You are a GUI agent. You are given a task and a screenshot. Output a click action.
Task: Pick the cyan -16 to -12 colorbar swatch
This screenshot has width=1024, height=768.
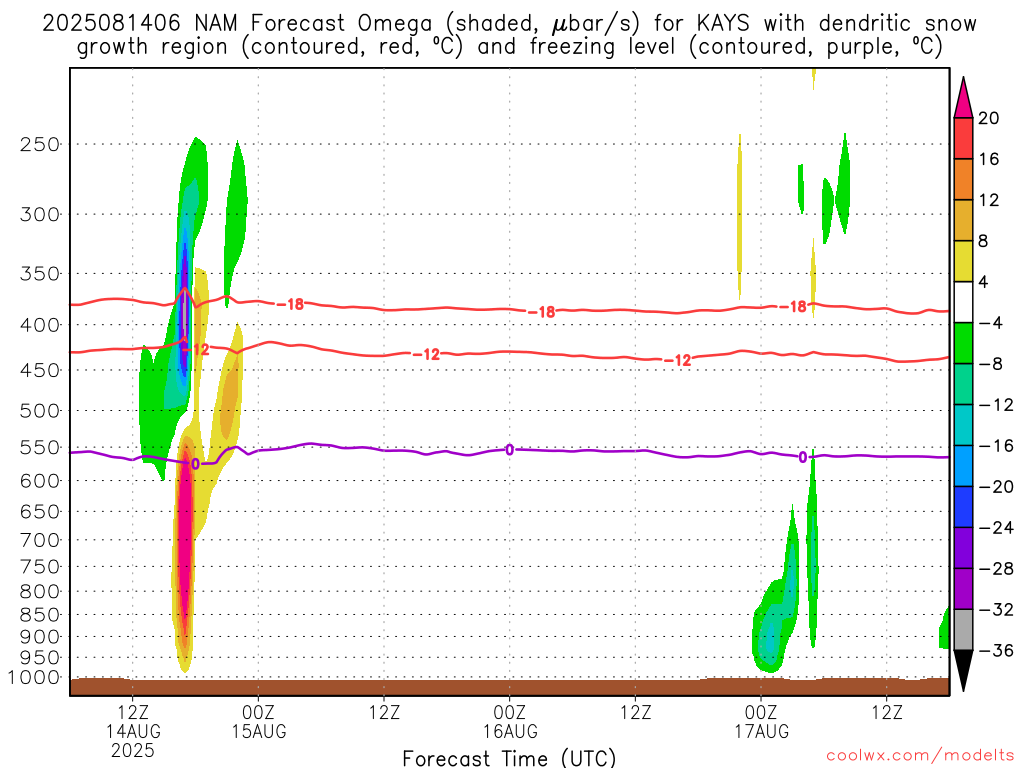pyautogui.click(x=963, y=425)
